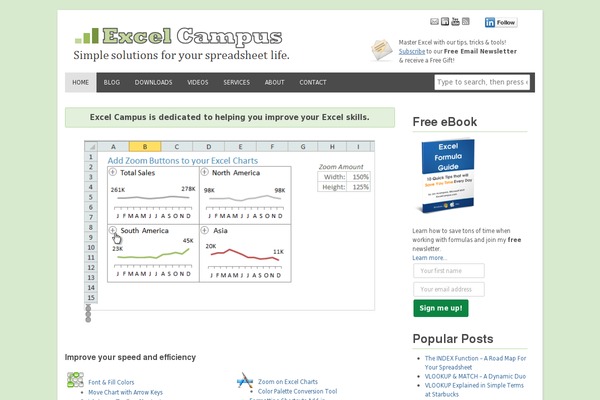Image resolution: width=600 pixels, height=400 pixels.
Task: Click the Width 150% zoom value cell
Action: click(x=360, y=177)
